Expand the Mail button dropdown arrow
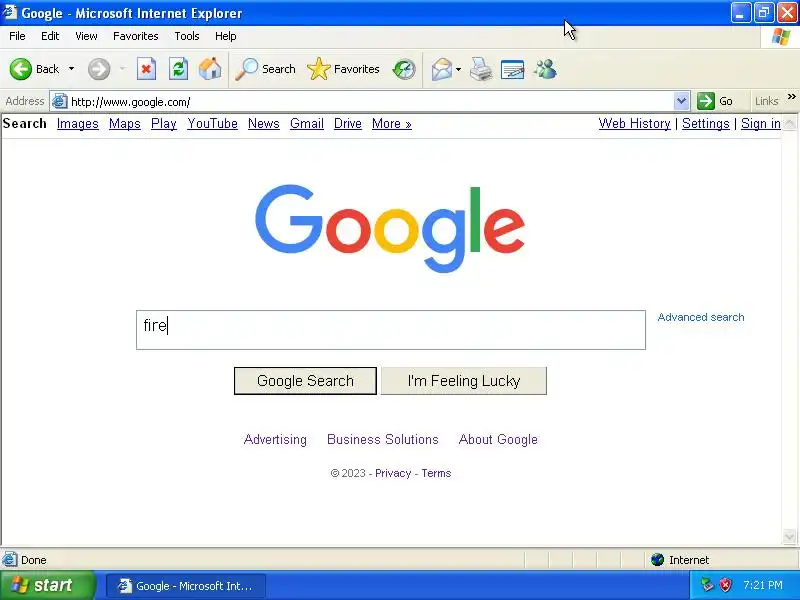The width and height of the screenshot is (800, 600). (458, 69)
